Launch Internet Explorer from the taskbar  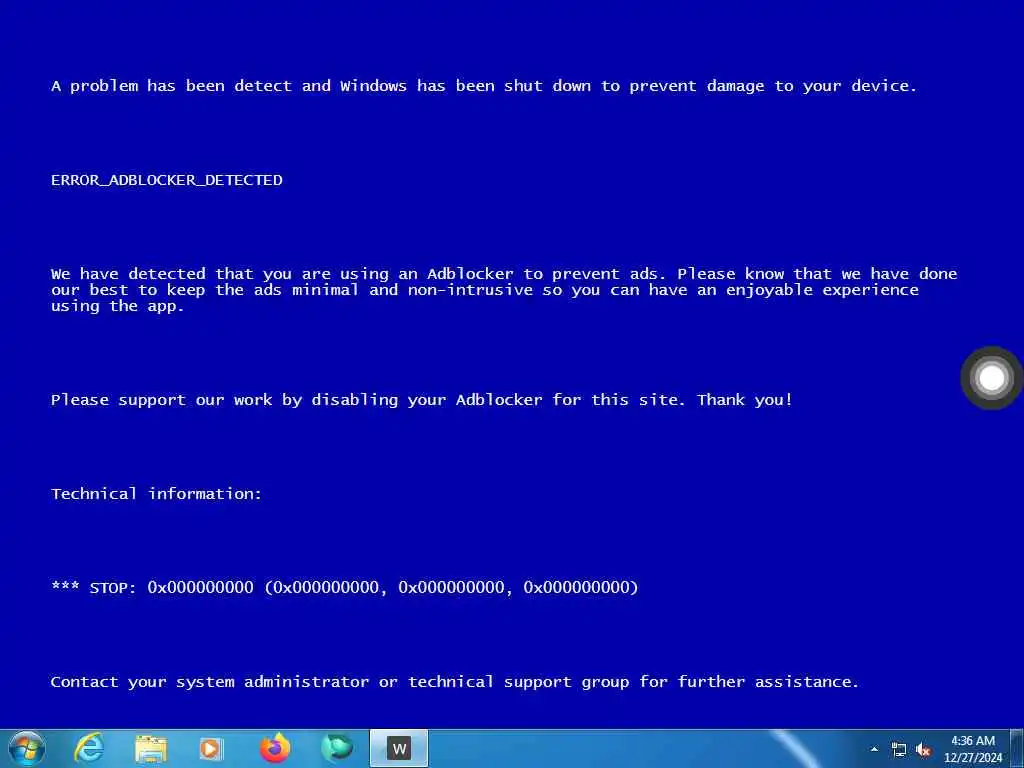89,748
